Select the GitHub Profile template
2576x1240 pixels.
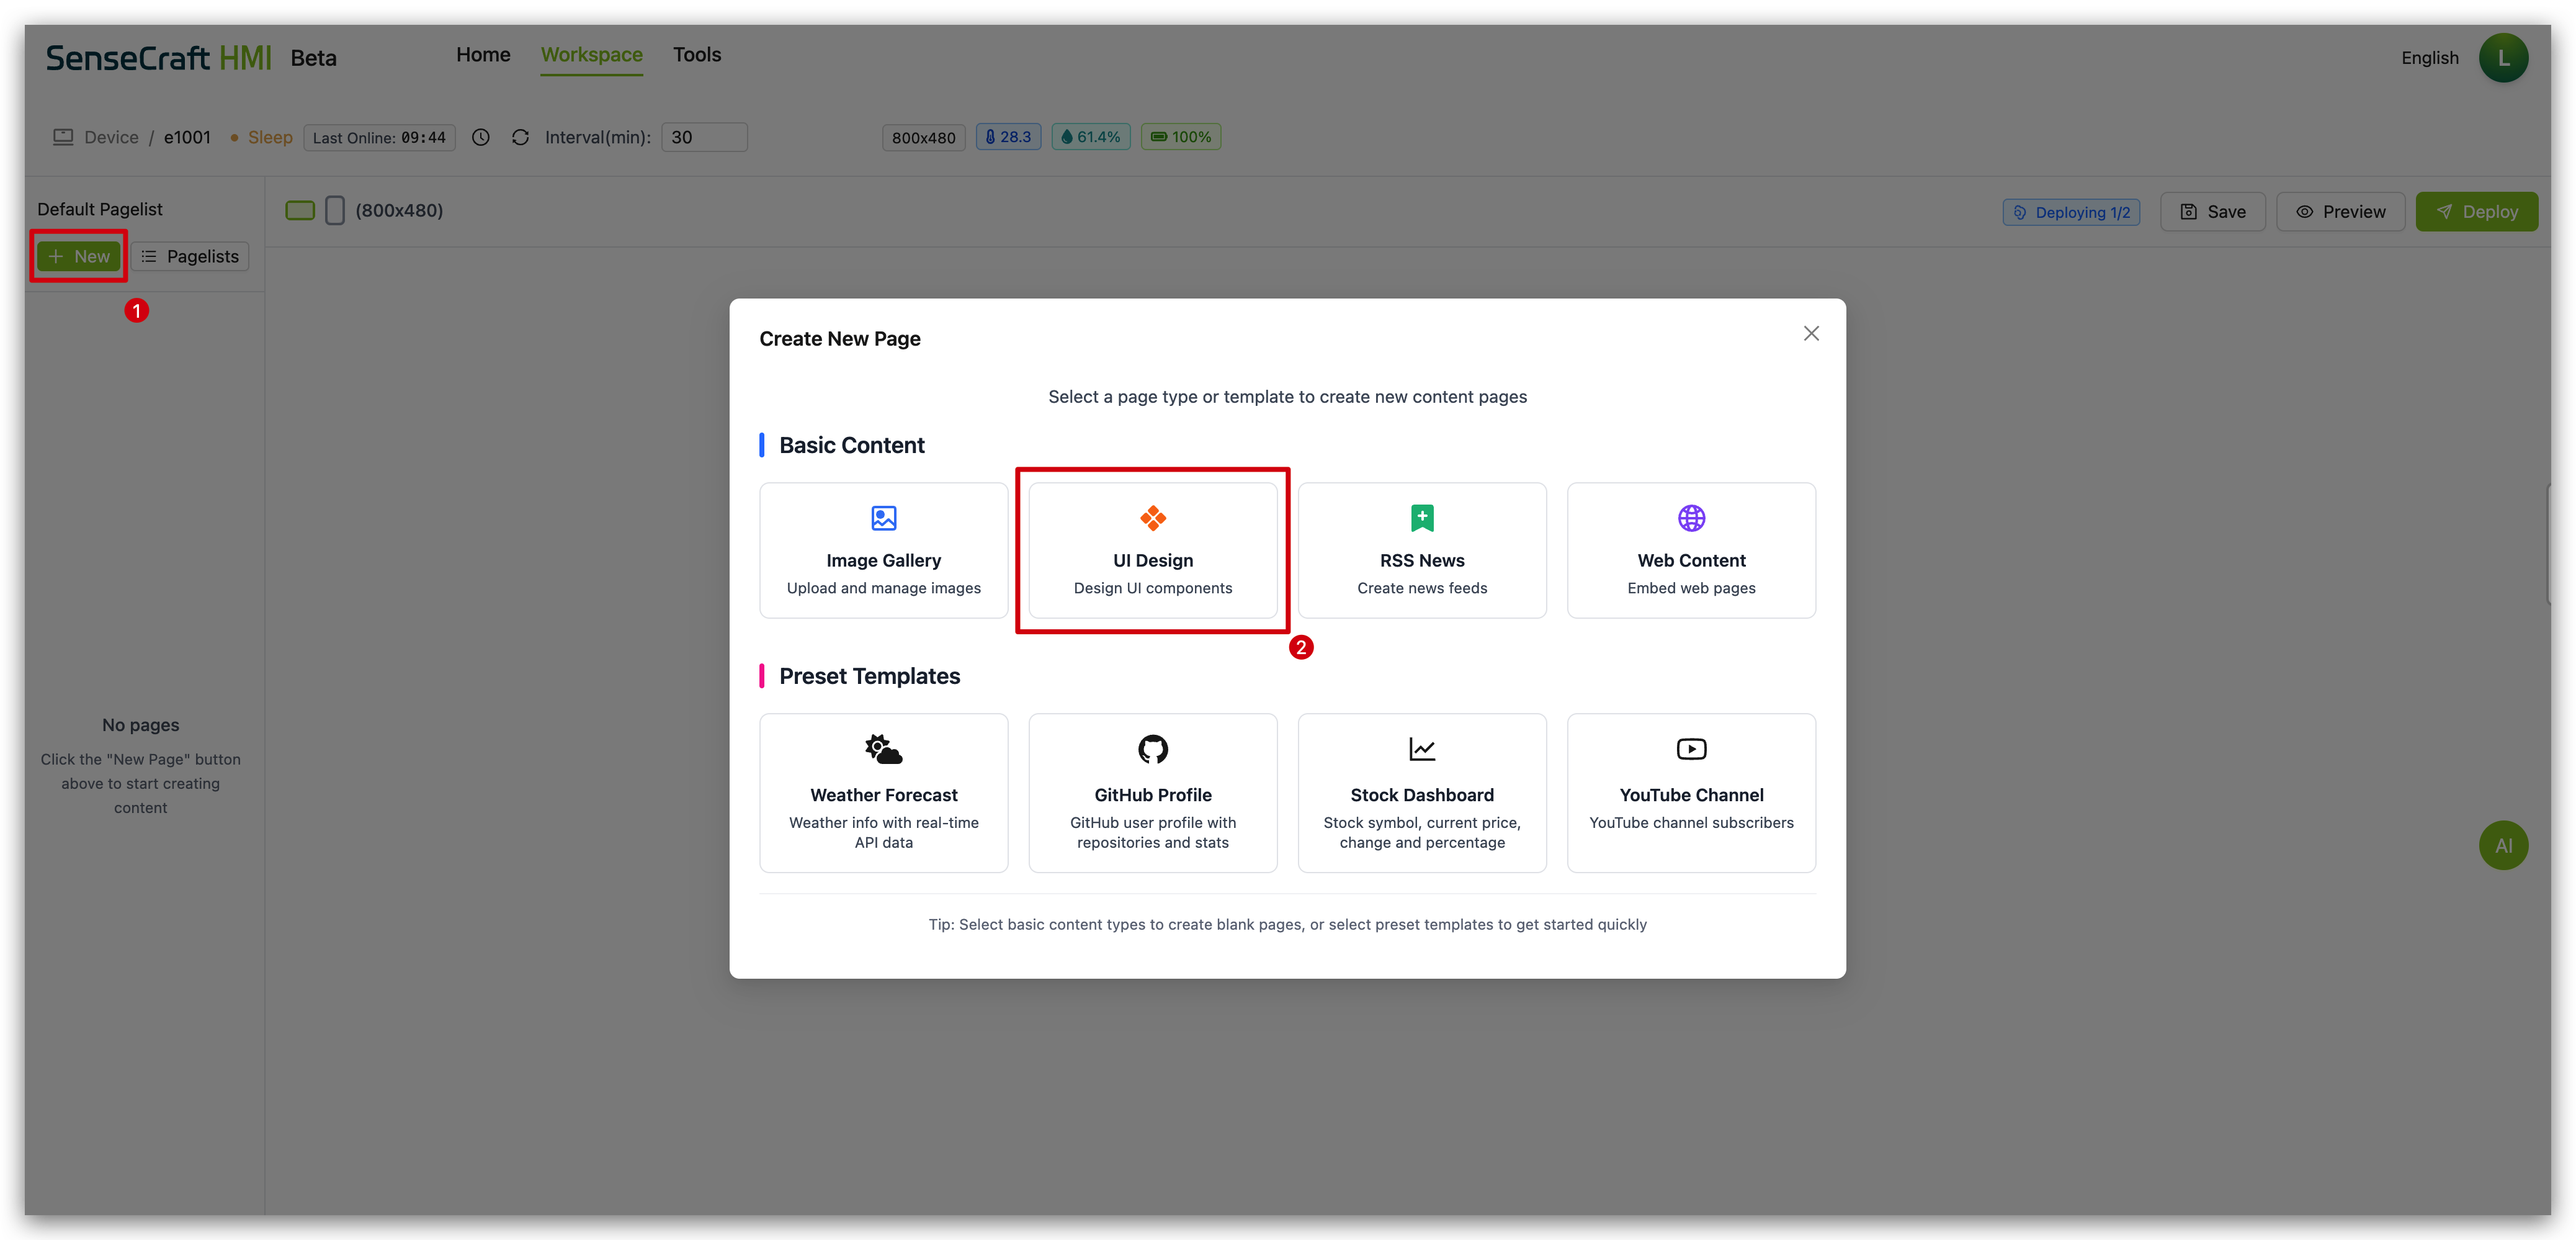pos(1152,792)
